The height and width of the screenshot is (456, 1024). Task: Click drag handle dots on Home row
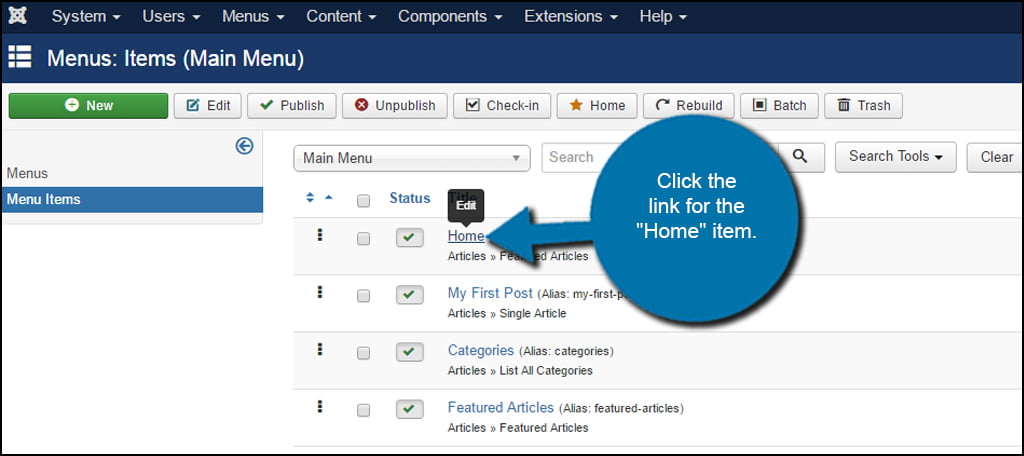(x=319, y=235)
